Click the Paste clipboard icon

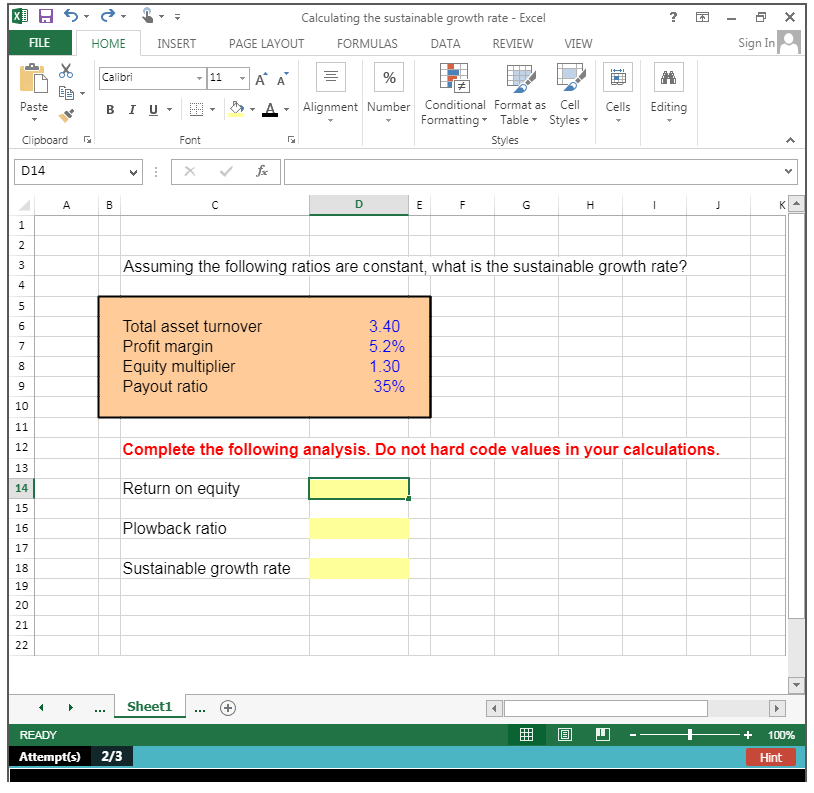pyautogui.click(x=34, y=88)
